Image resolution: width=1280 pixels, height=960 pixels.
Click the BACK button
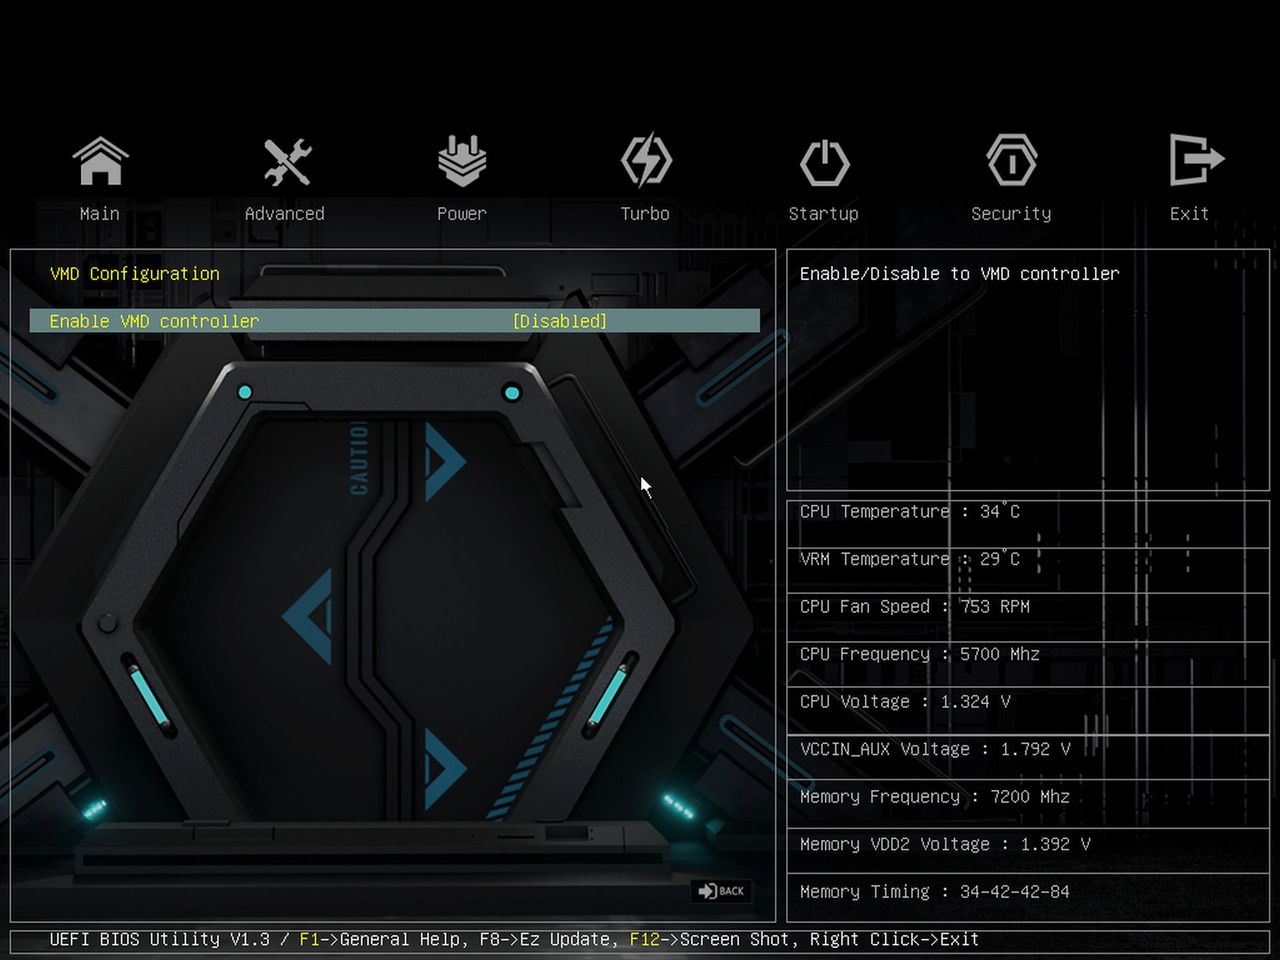click(x=722, y=891)
